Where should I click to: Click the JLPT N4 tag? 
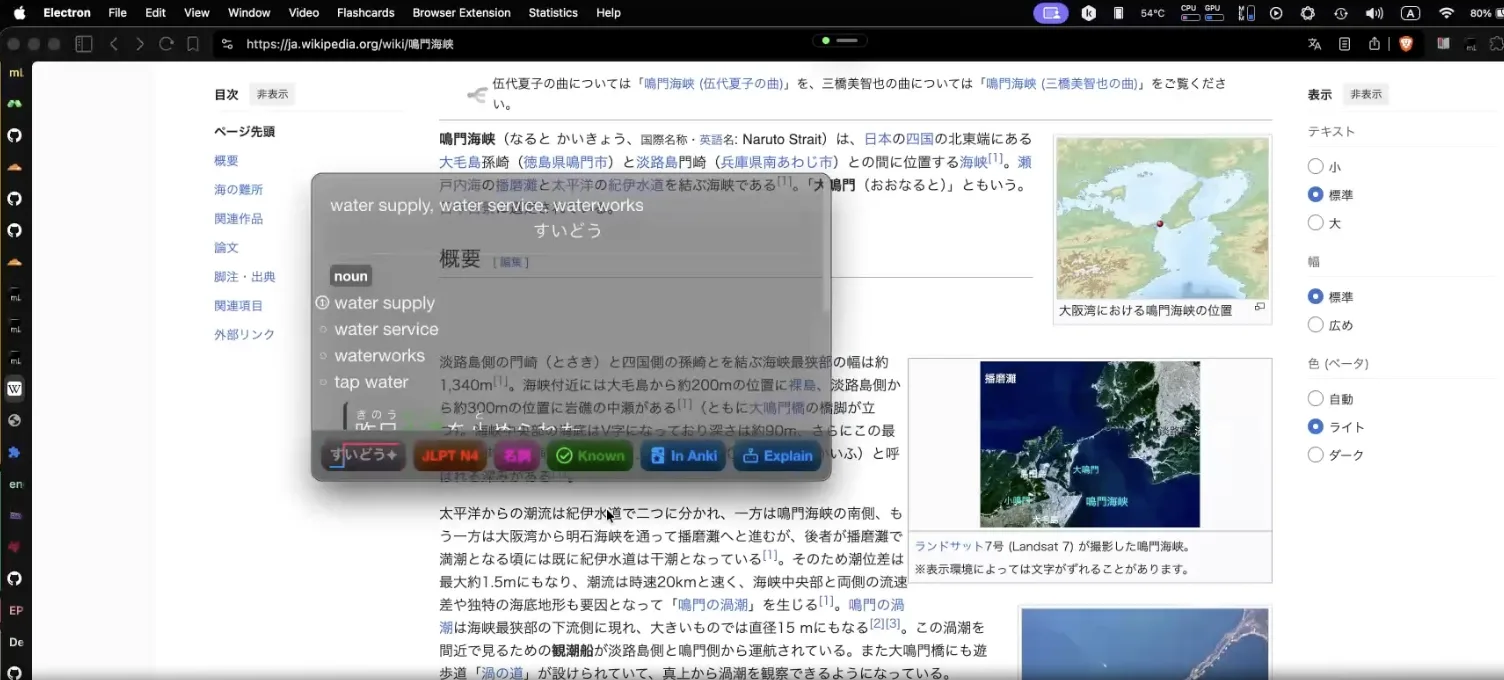coord(450,456)
